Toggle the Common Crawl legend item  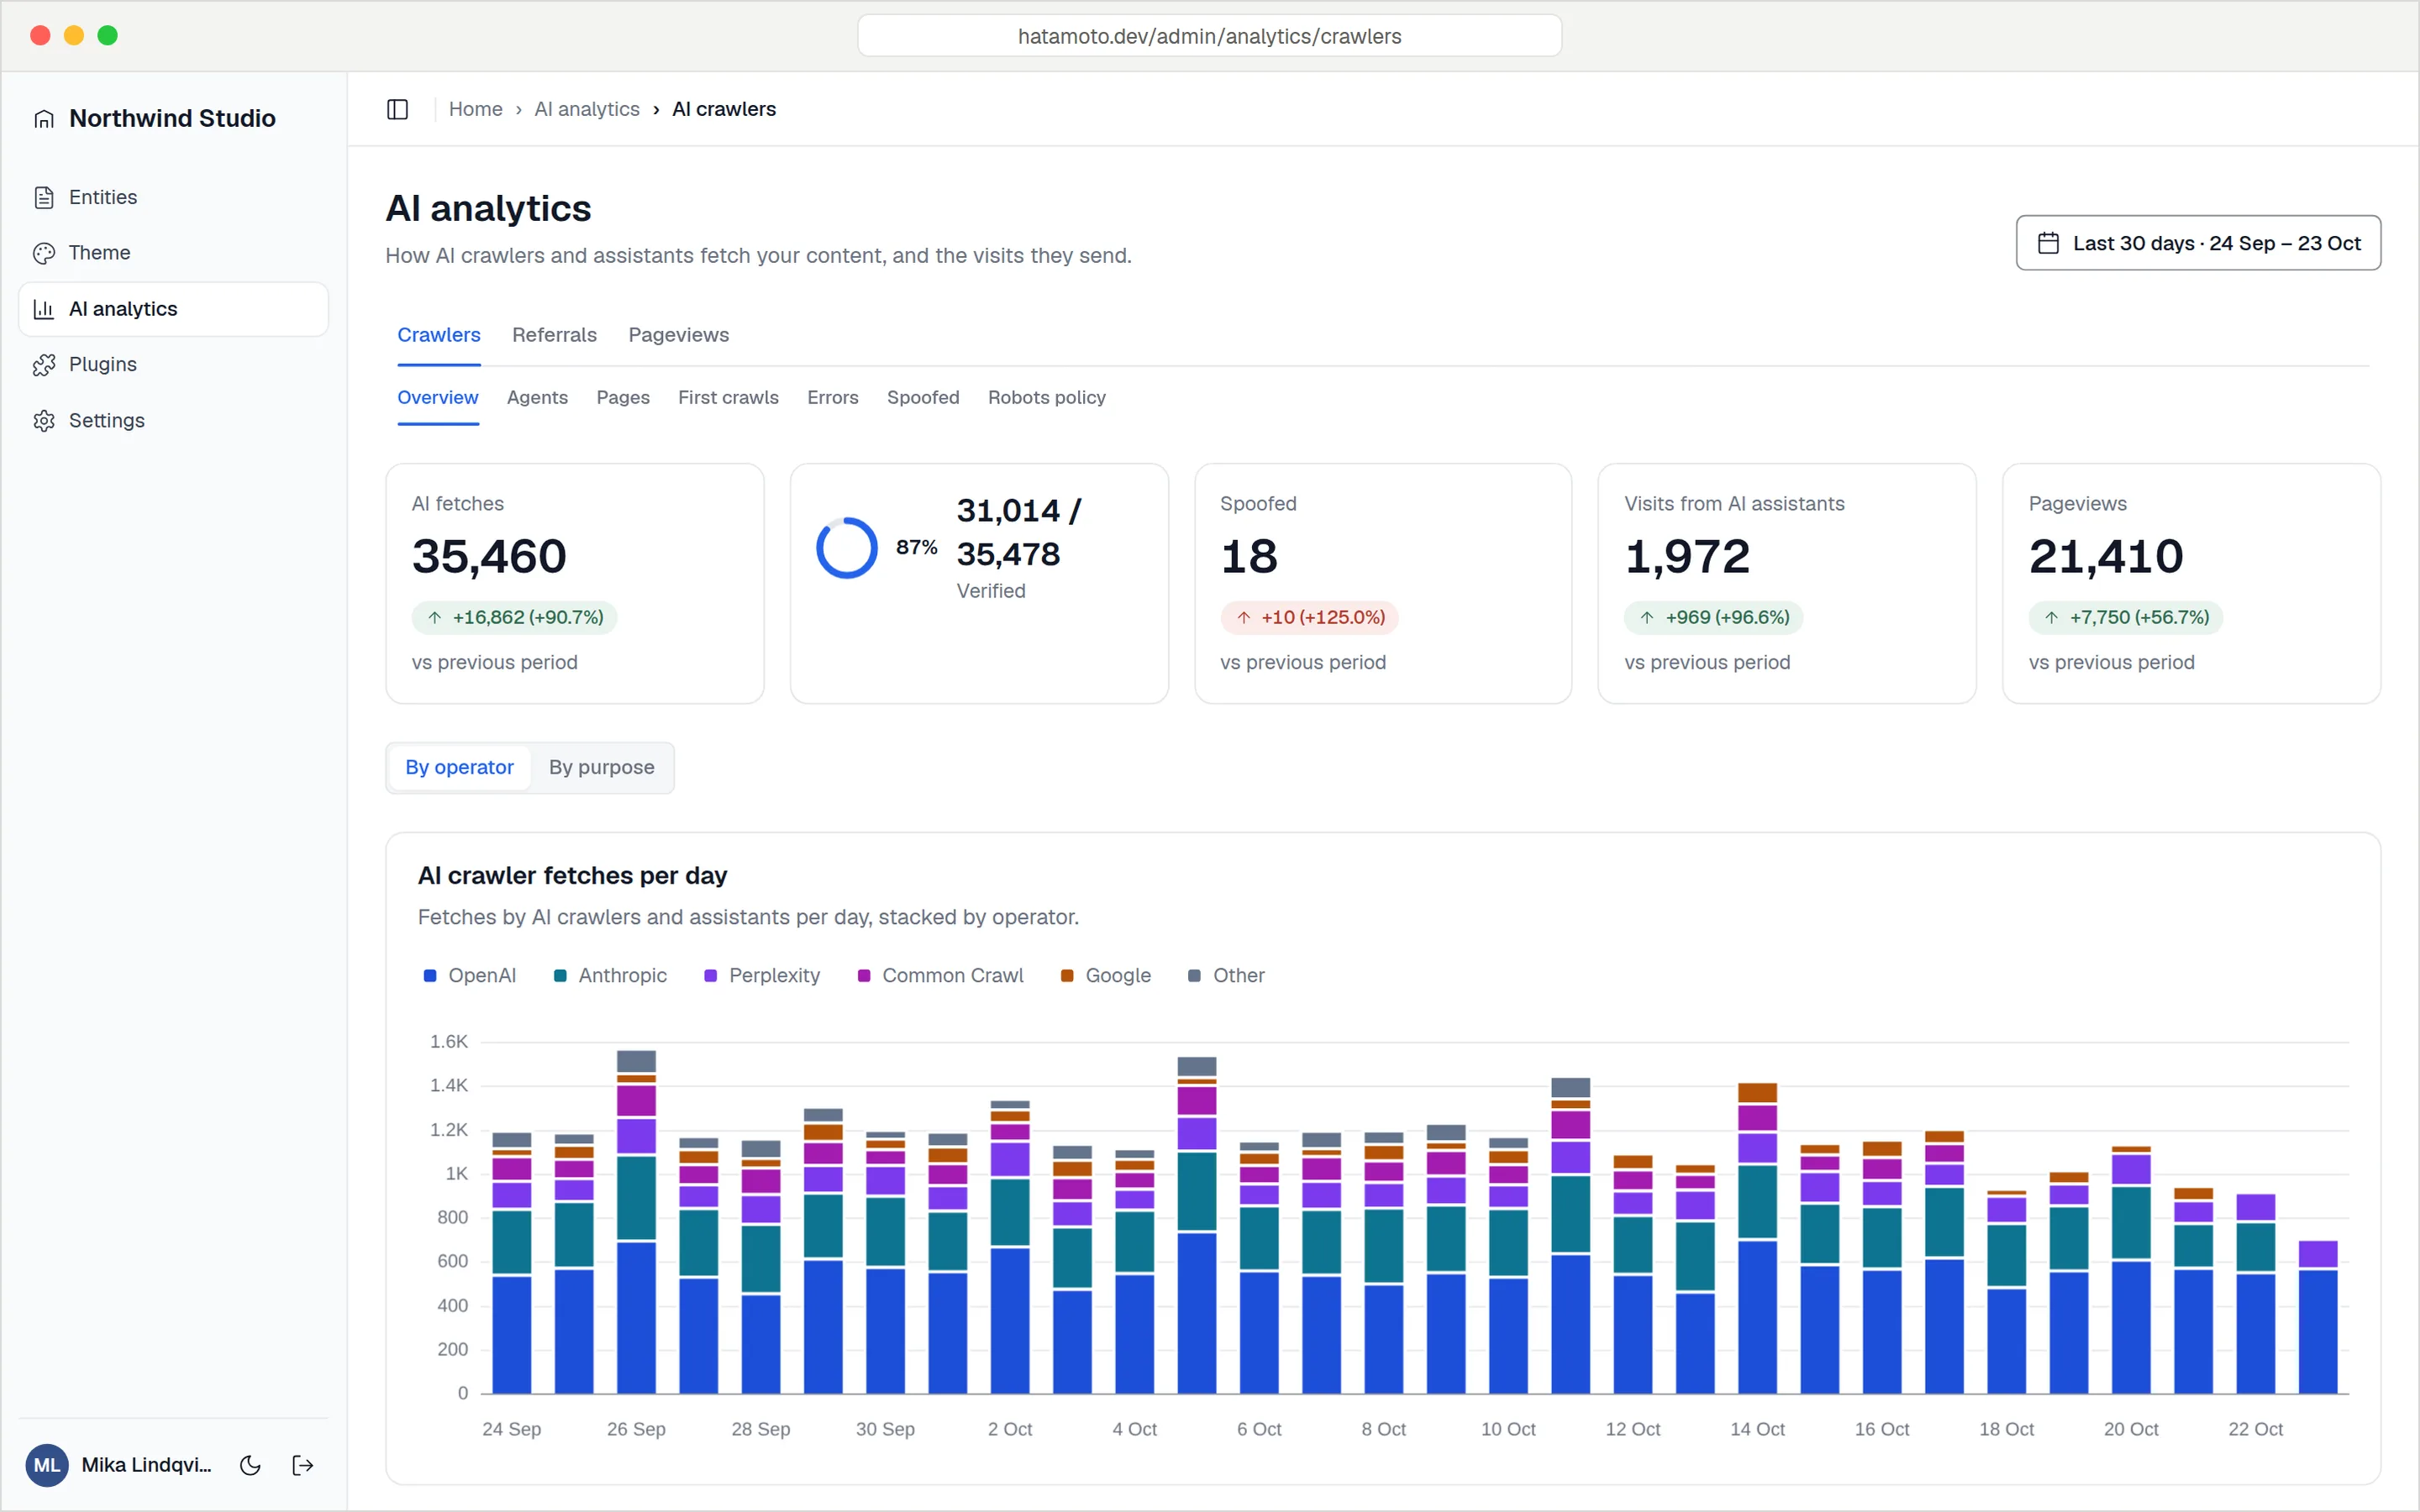pos(940,975)
